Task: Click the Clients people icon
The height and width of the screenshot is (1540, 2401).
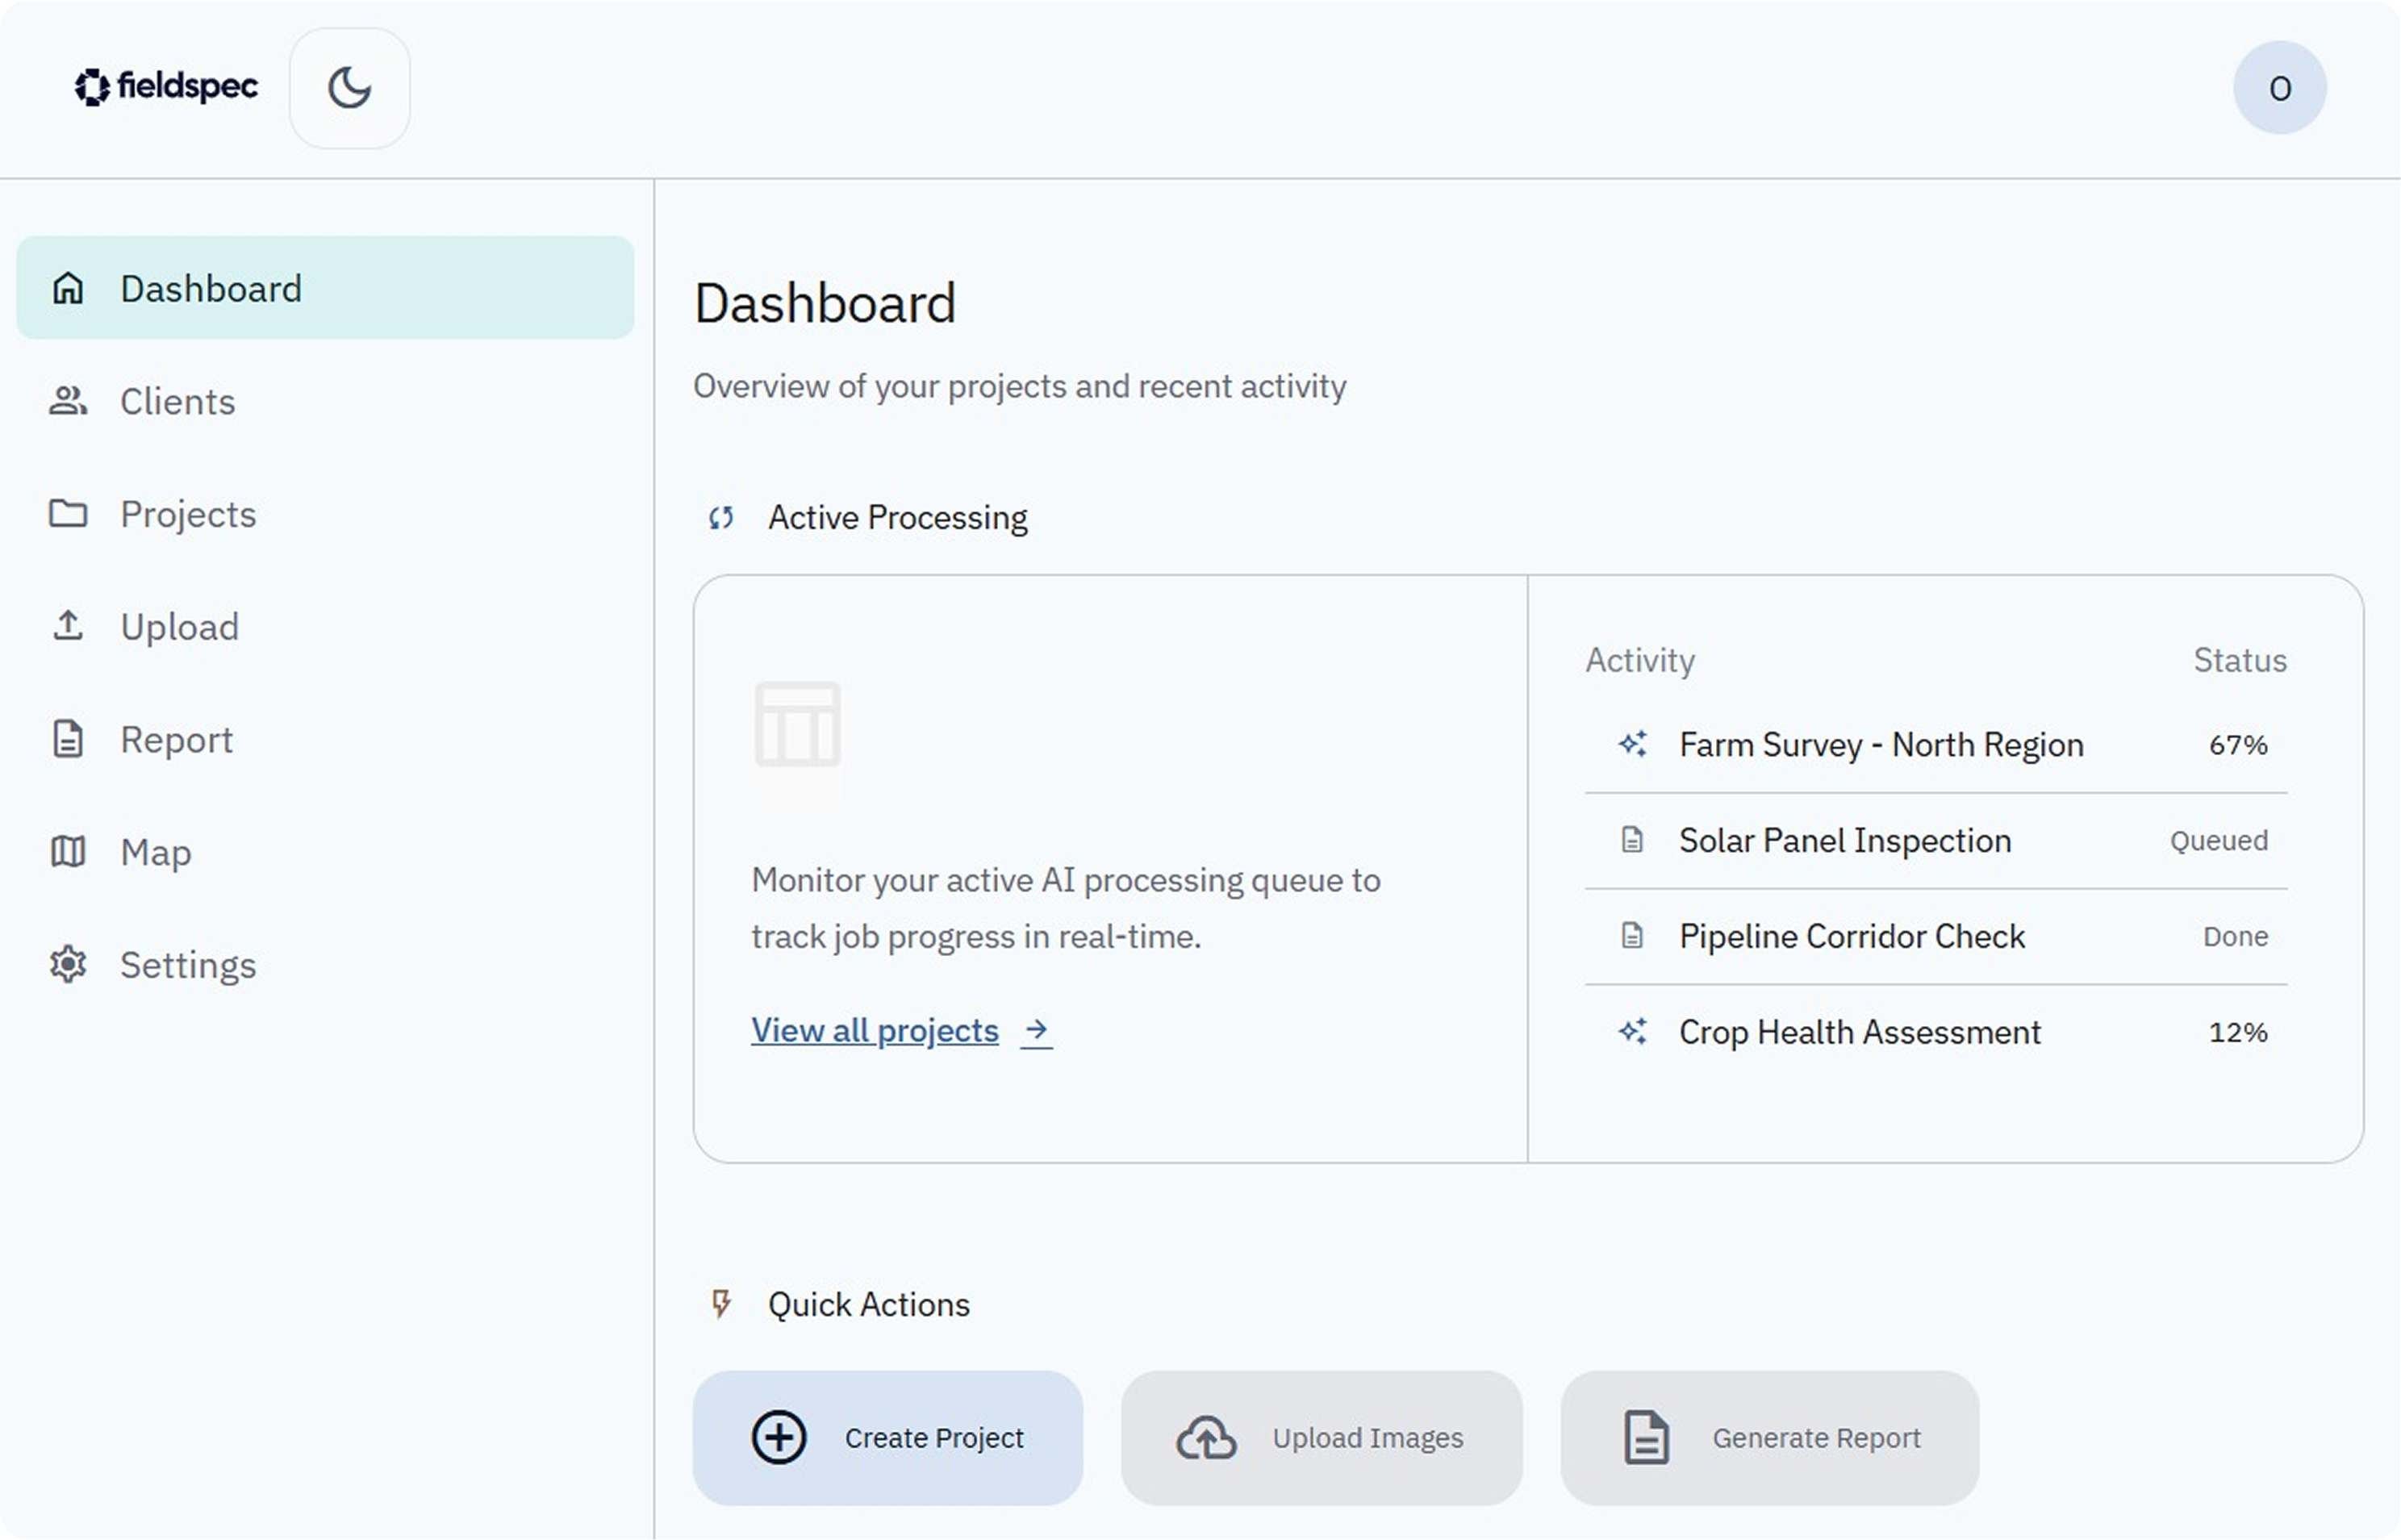Action: point(68,401)
